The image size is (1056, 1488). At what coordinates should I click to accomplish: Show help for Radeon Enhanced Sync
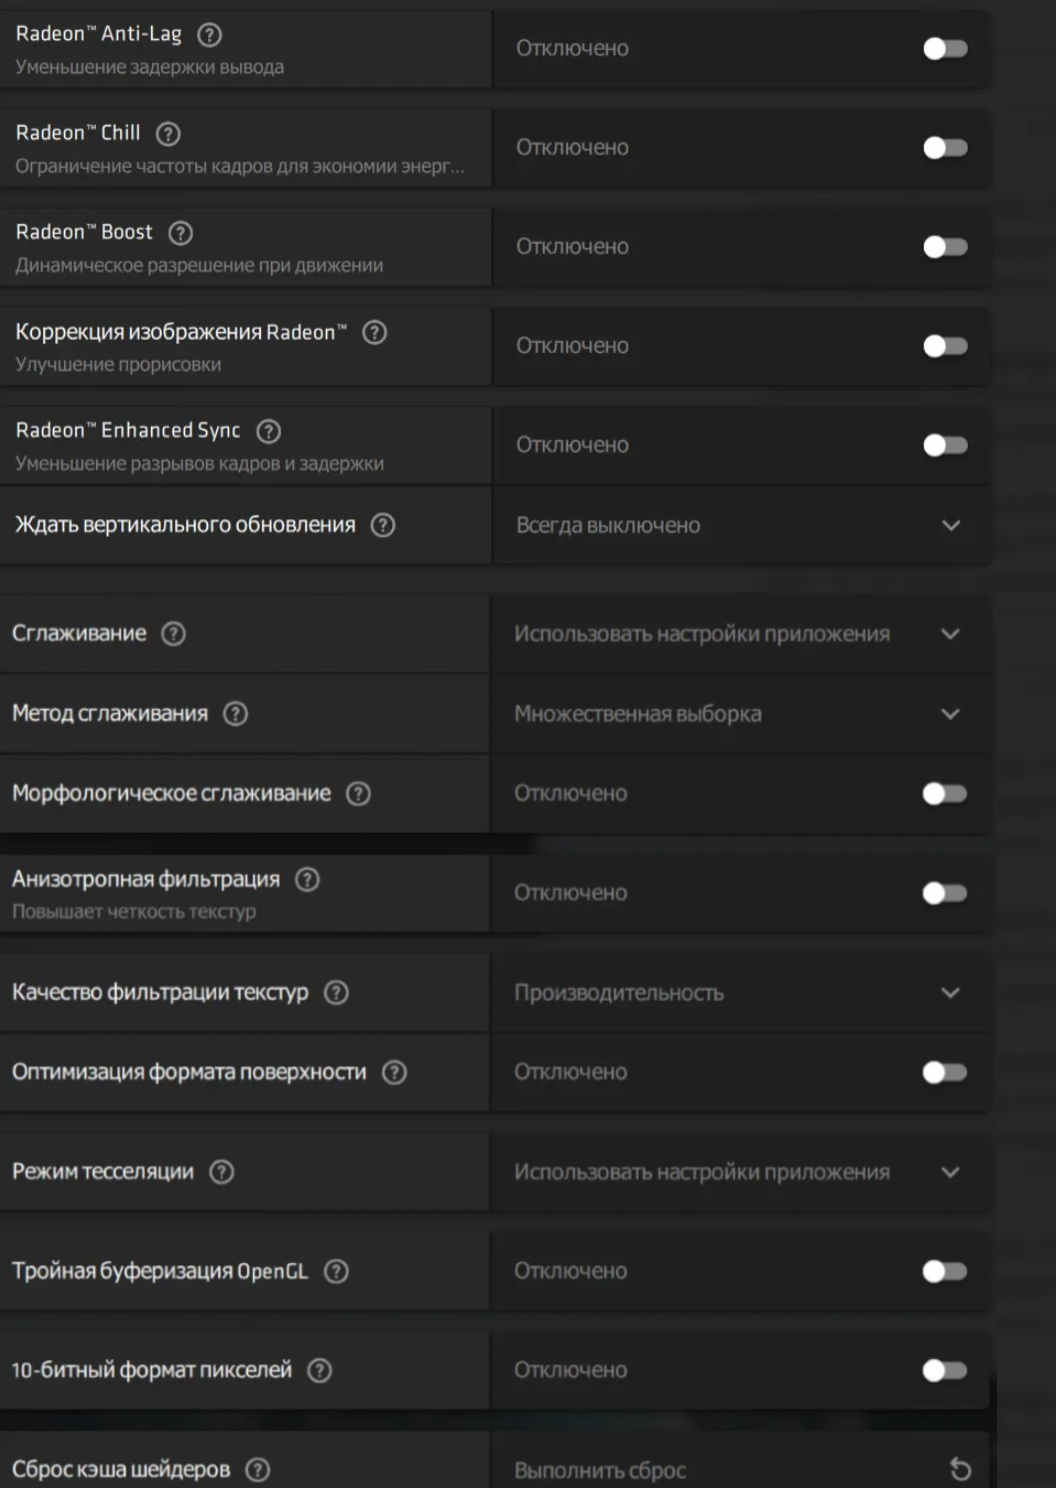coord(268,431)
